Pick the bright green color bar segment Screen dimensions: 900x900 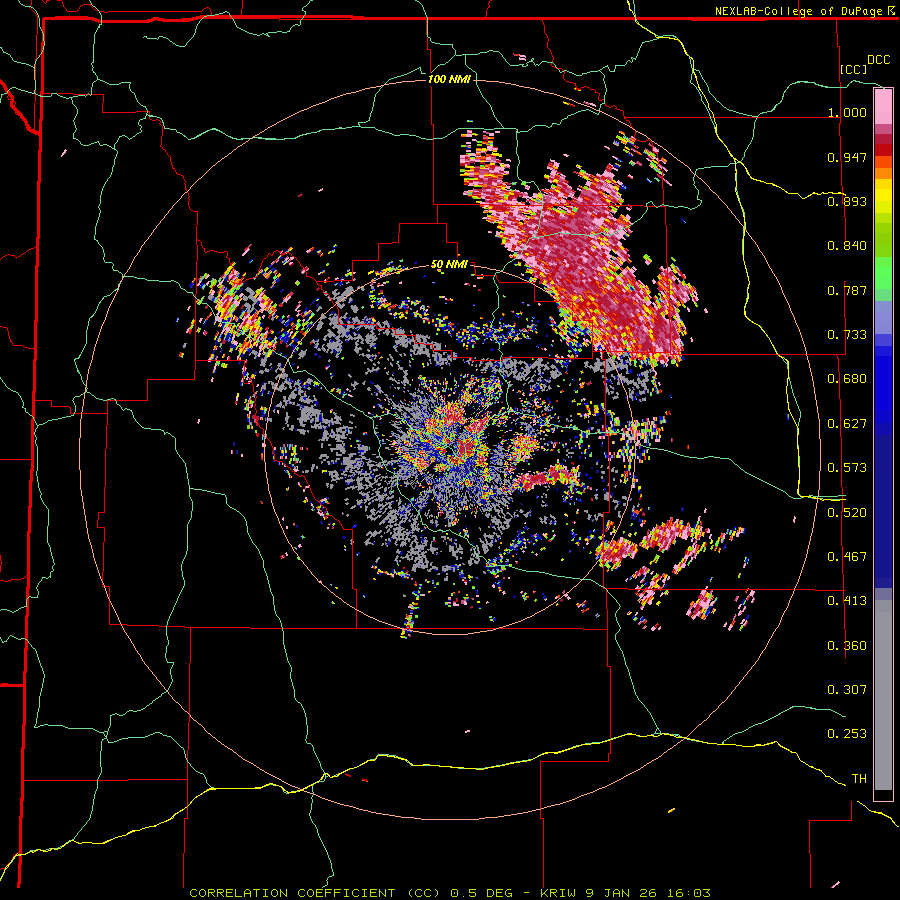tap(883, 273)
